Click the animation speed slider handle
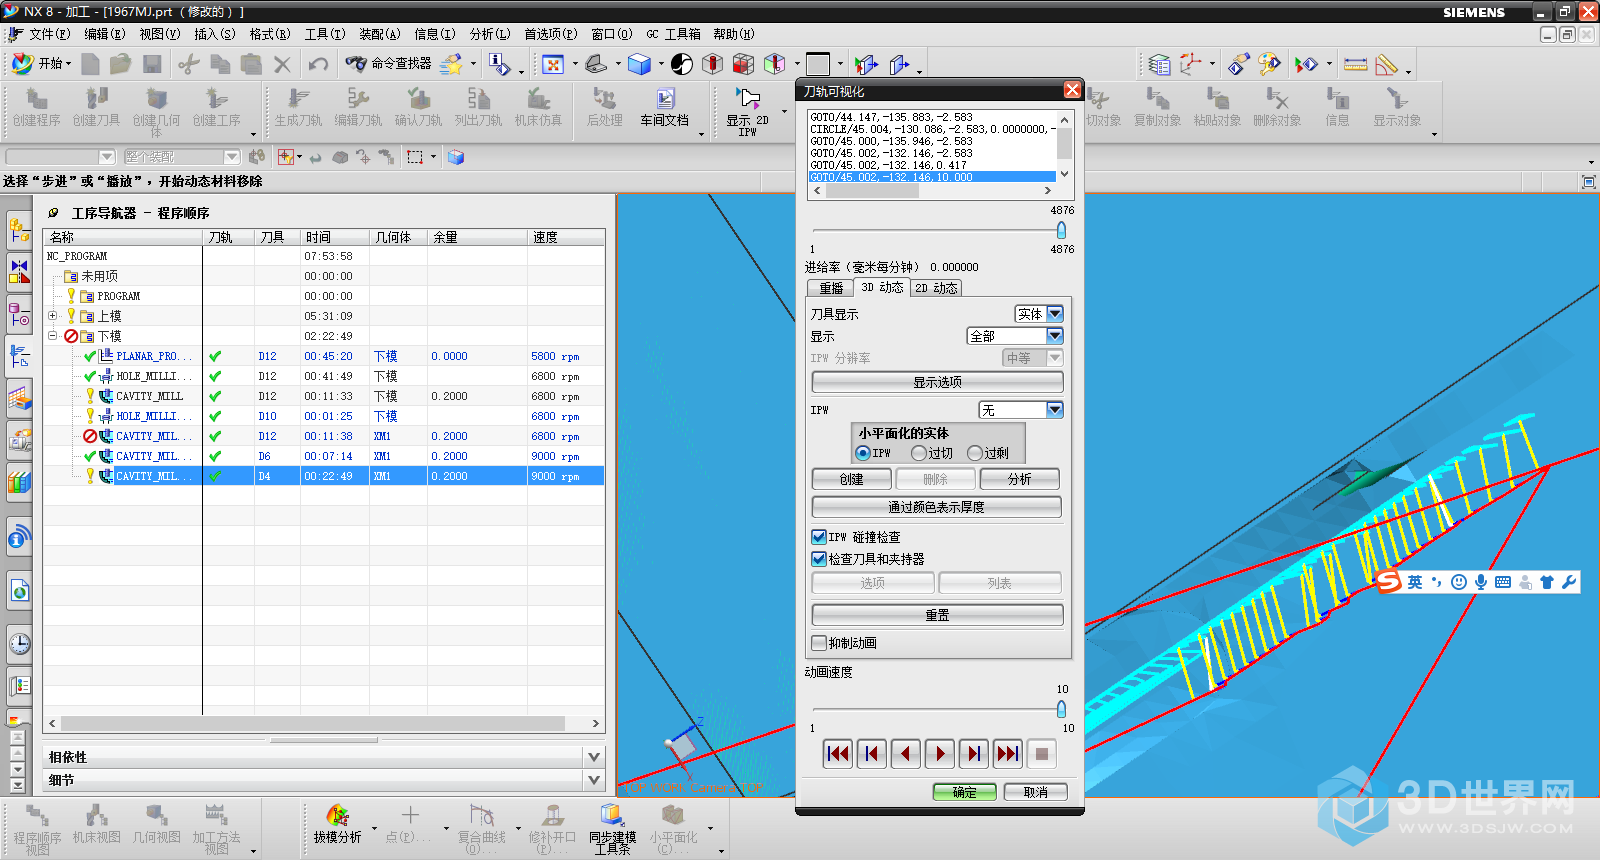Image resolution: width=1600 pixels, height=860 pixels. (x=1061, y=709)
